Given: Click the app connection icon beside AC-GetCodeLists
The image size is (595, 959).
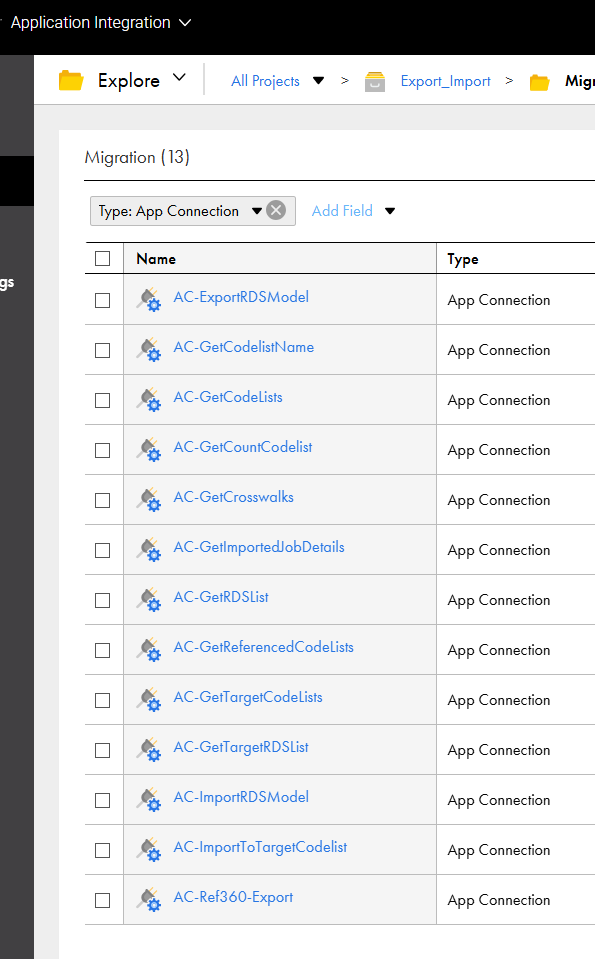Looking at the screenshot, I should click(149, 400).
